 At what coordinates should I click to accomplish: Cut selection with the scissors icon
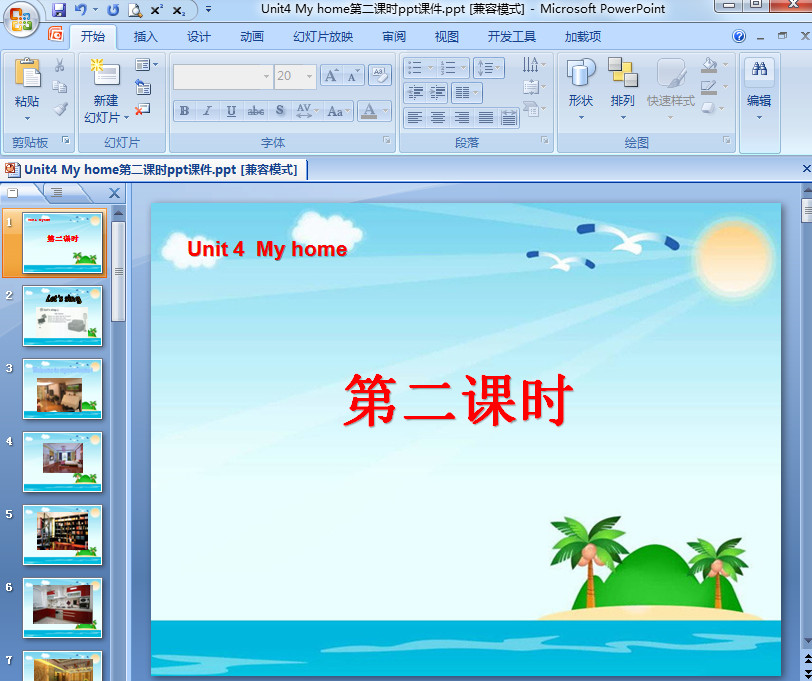click(60, 65)
